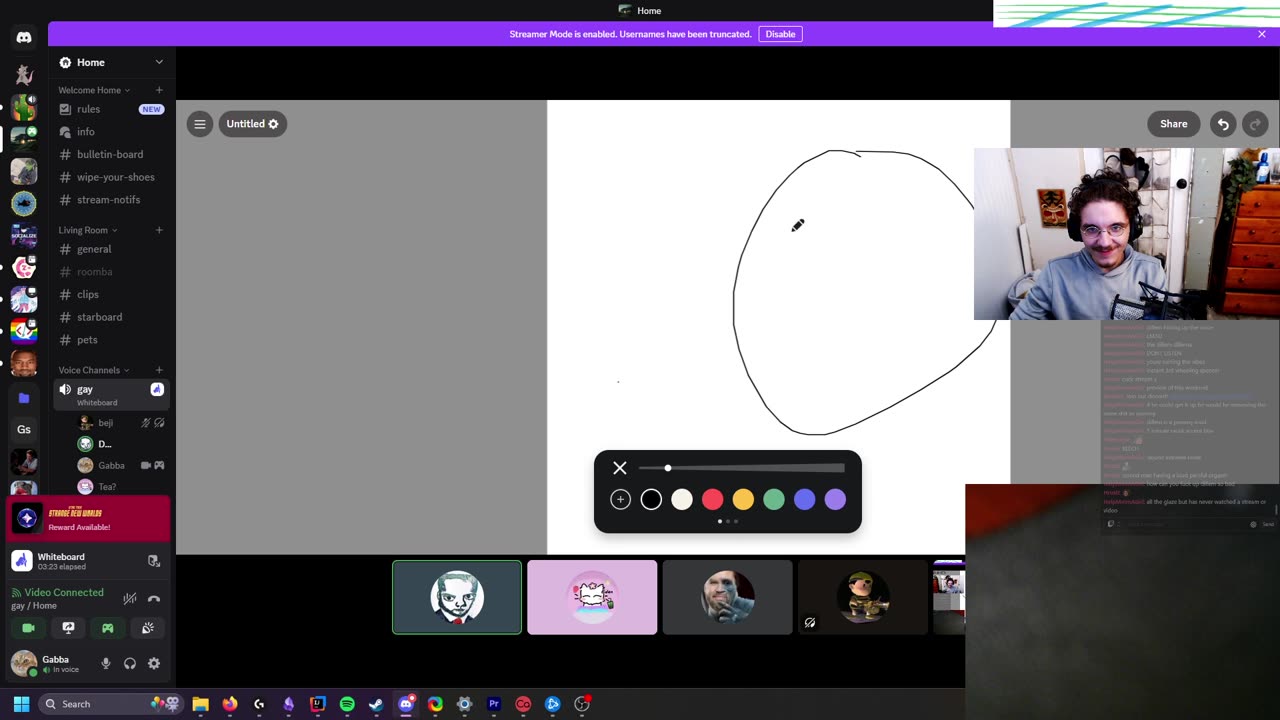This screenshot has width=1280, height=720.
Task: Collapse the Voice Channels category
Action: (x=93, y=370)
